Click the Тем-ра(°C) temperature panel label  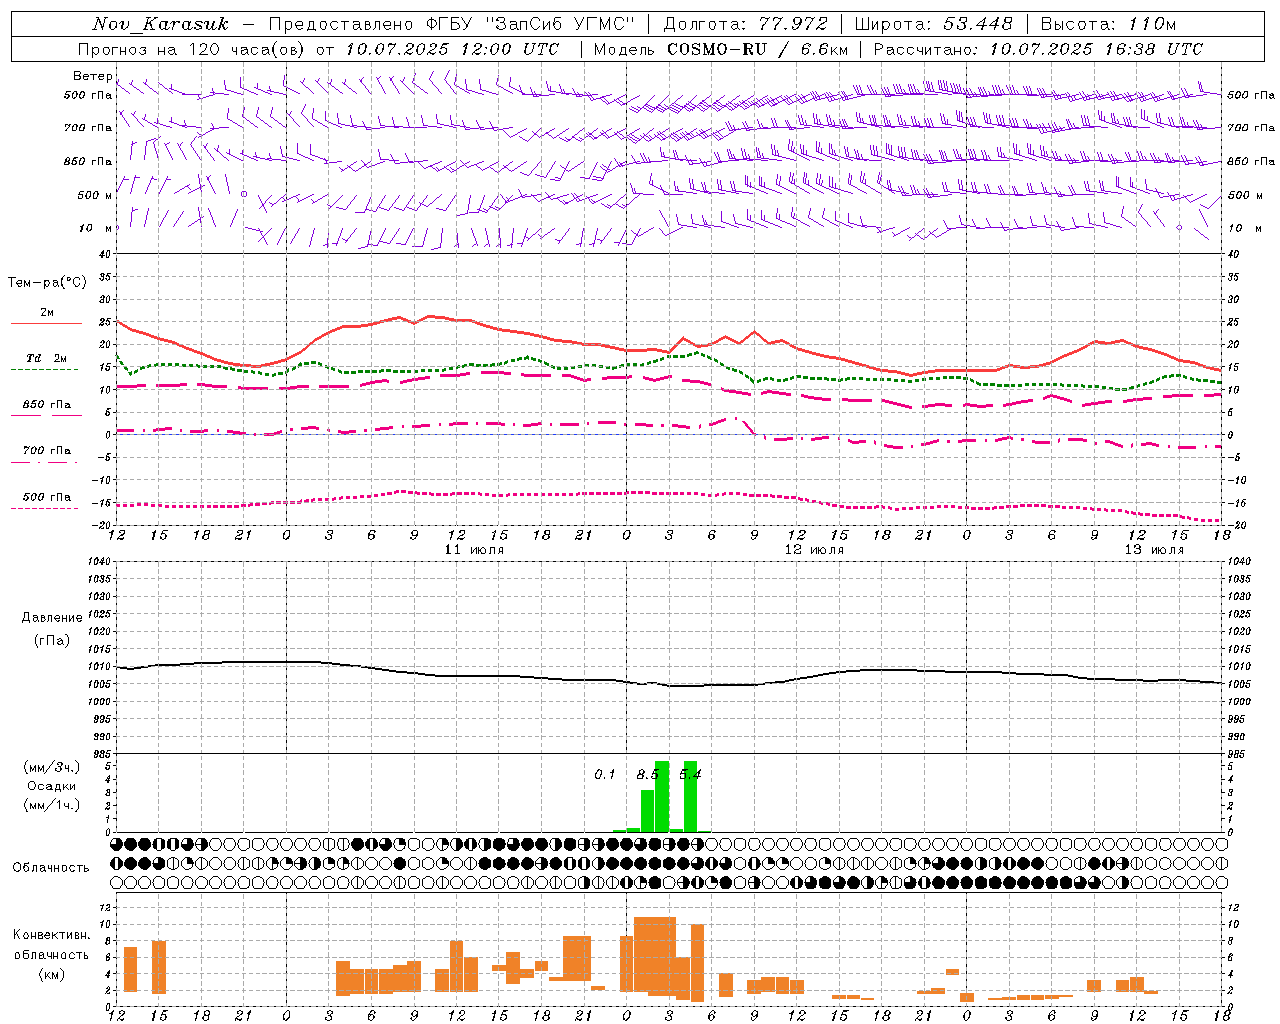[47, 283]
